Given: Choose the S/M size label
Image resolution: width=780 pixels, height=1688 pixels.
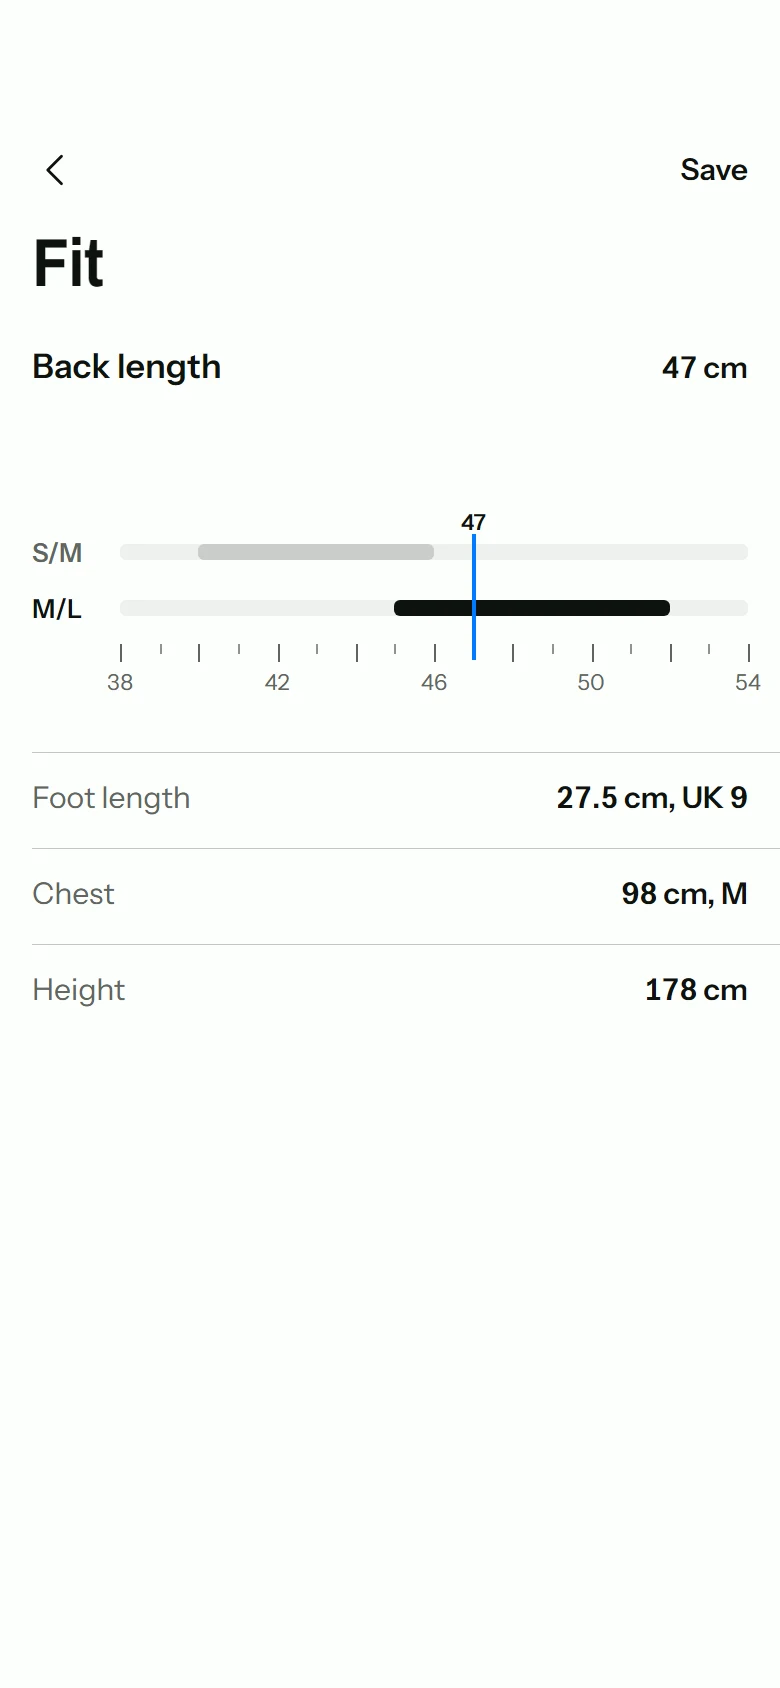Looking at the screenshot, I should click(57, 553).
